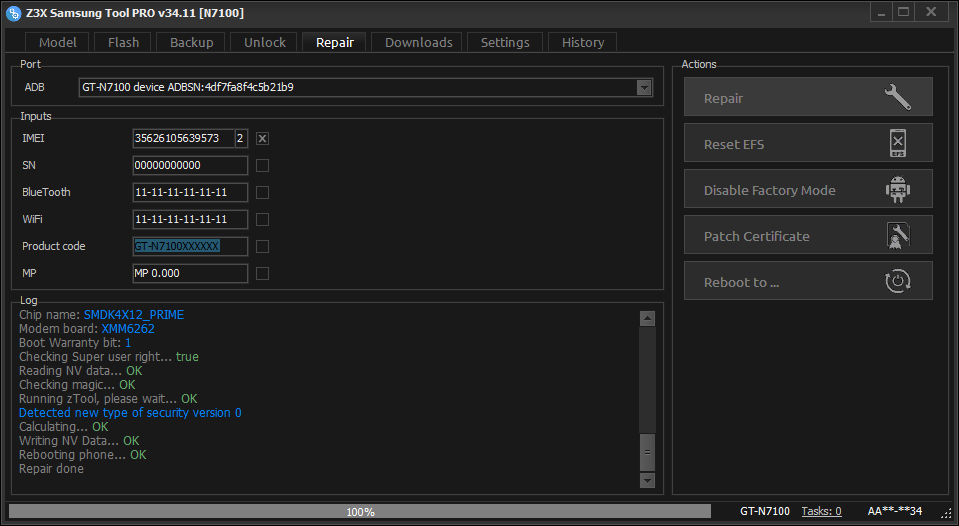Click Patch Certificate button label
This screenshot has height=526, width=959.
756,236
